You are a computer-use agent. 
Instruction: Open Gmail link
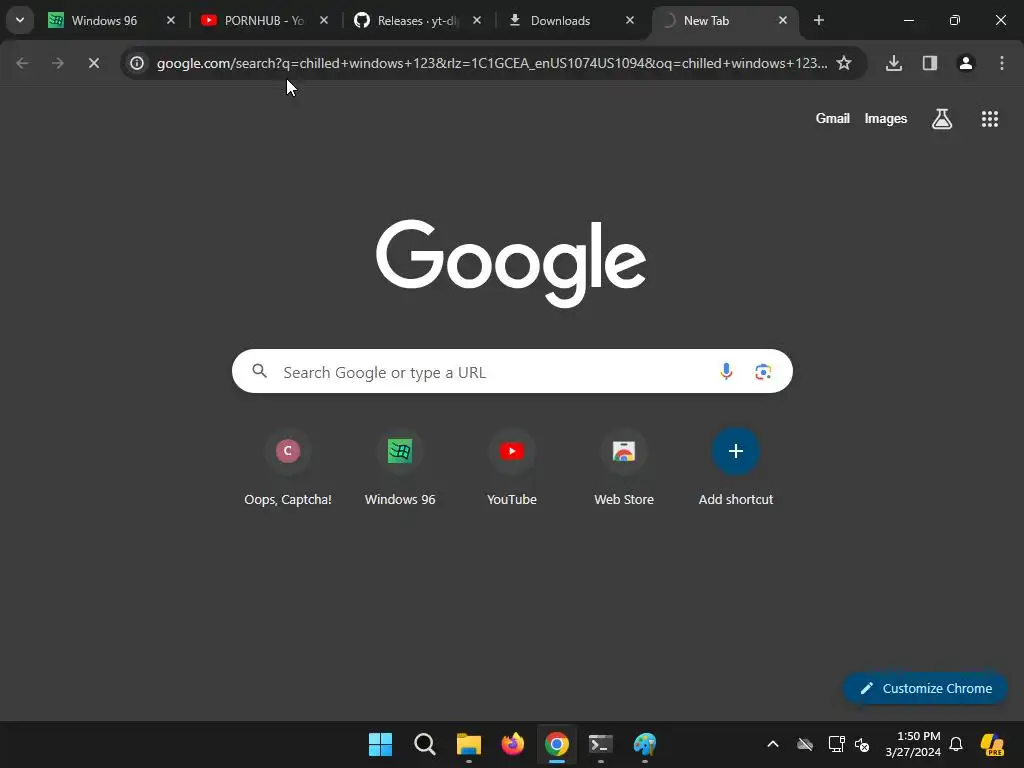[833, 118]
